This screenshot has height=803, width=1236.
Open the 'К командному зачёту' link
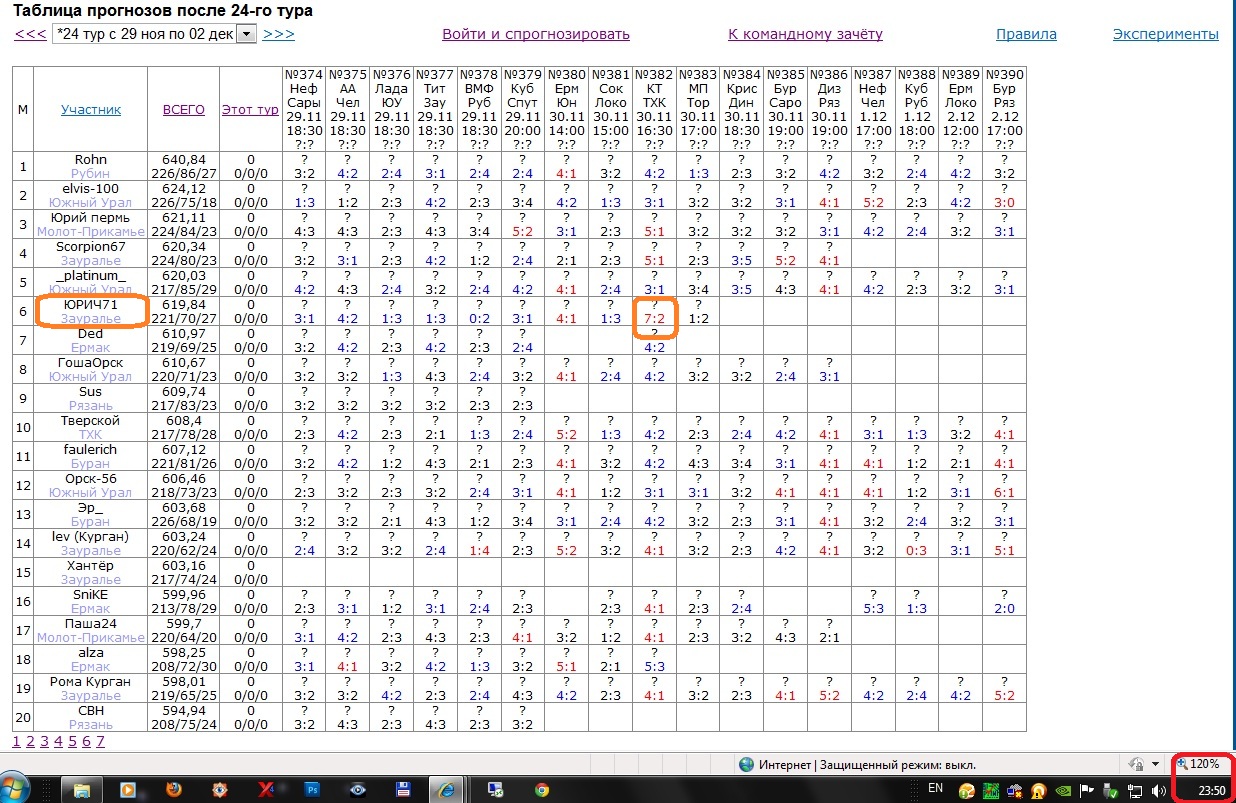[805, 34]
